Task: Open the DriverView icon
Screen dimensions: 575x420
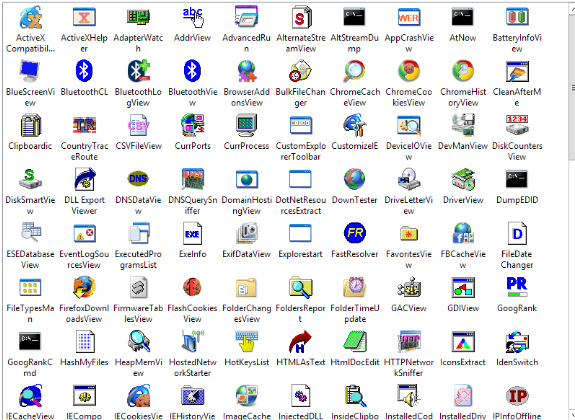Action: [x=463, y=179]
